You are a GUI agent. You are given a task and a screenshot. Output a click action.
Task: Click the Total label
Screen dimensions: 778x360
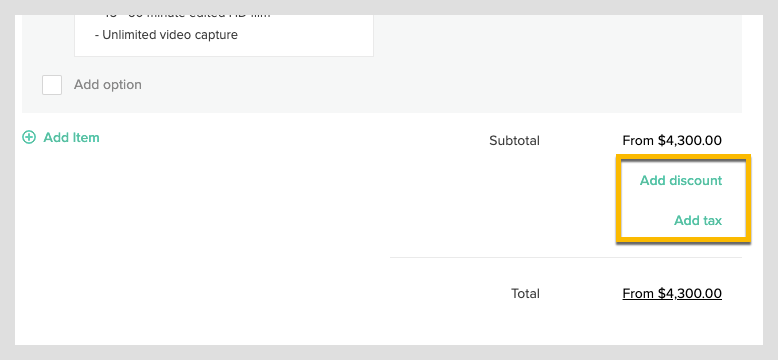point(525,294)
